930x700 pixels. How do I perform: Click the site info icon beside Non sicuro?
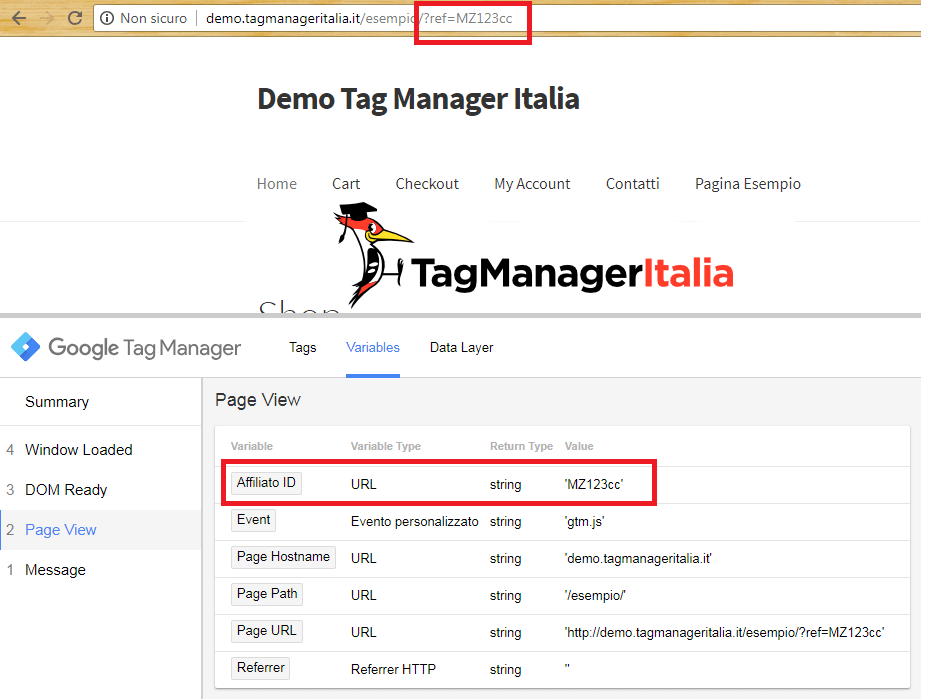tap(107, 18)
